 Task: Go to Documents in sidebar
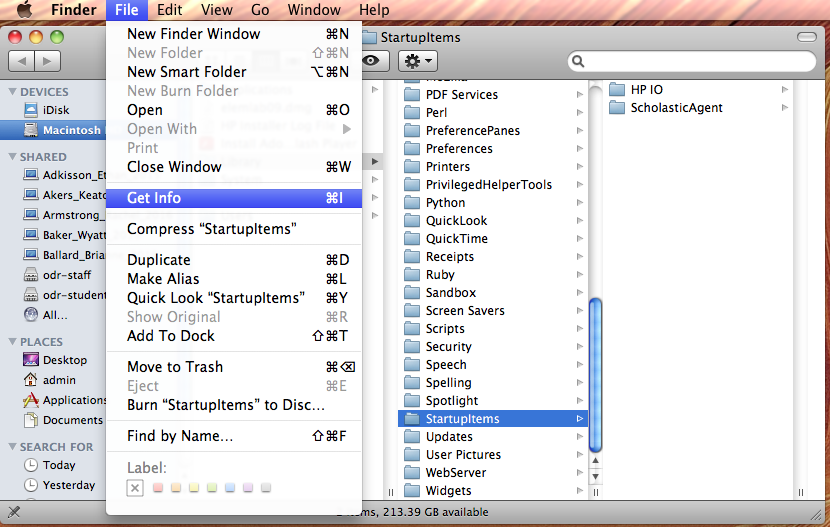[63, 420]
